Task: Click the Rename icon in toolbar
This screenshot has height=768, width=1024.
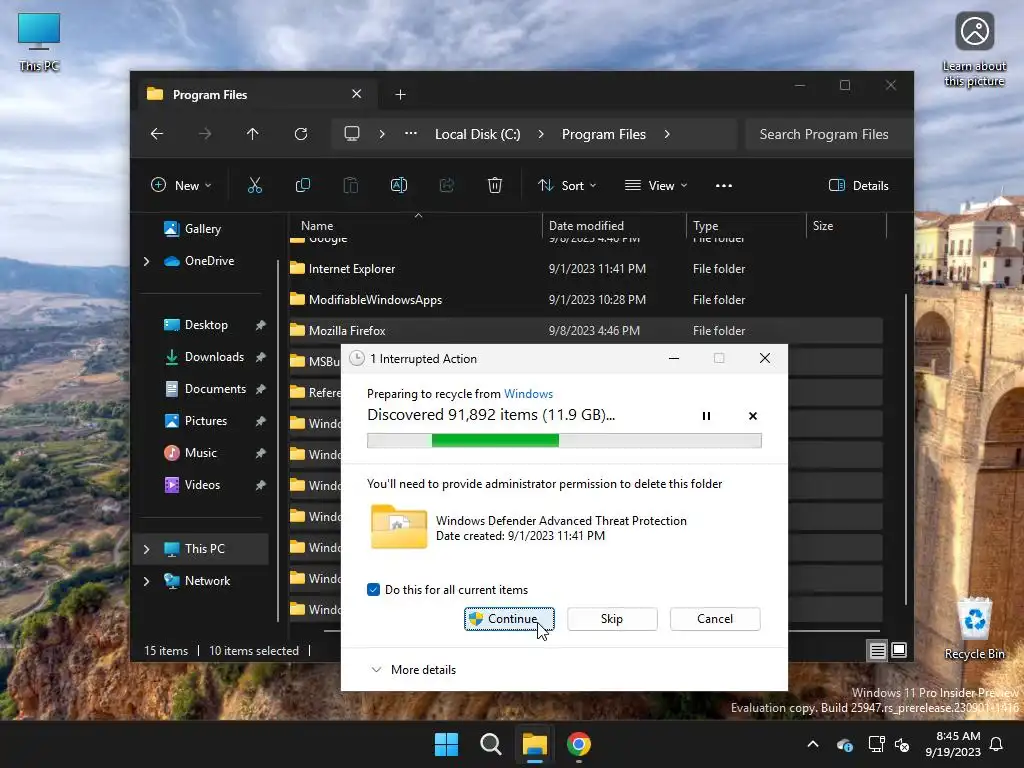Action: (x=398, y=185)
